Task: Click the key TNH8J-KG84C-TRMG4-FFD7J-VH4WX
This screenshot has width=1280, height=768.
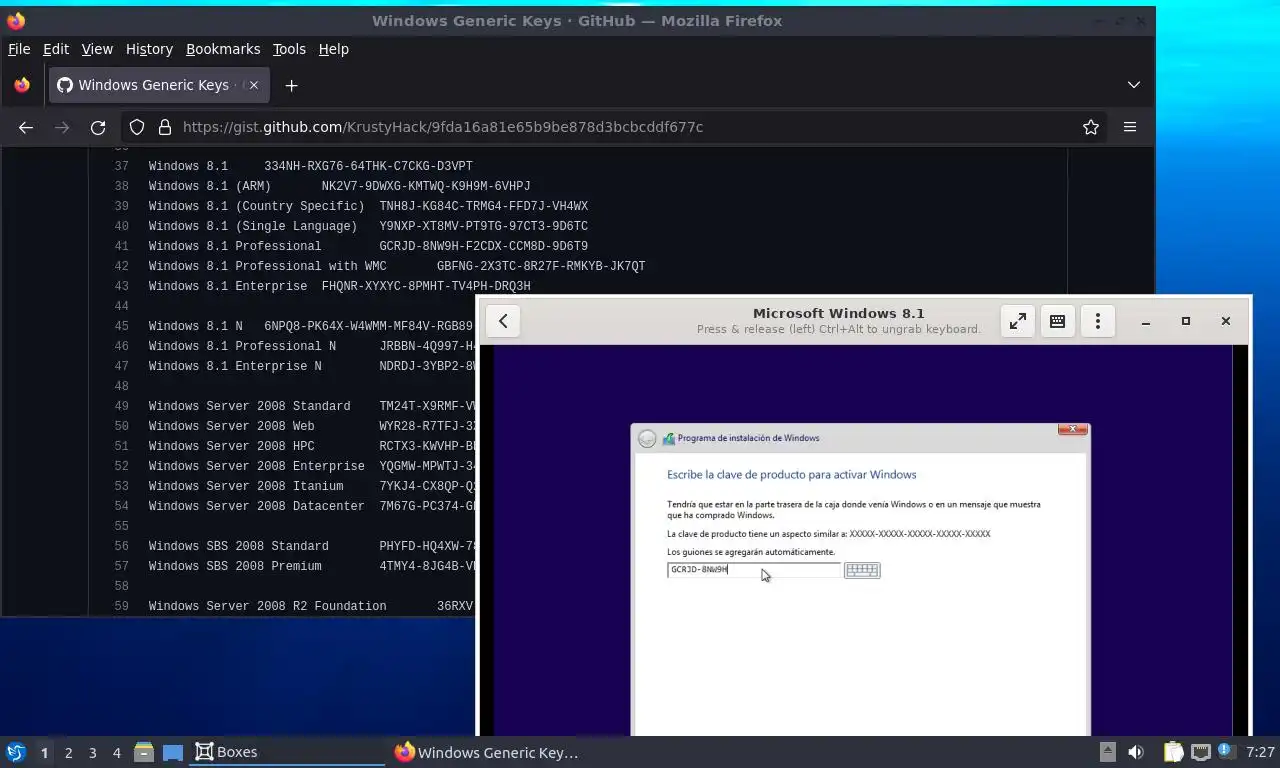Action: tap(484, 206)
